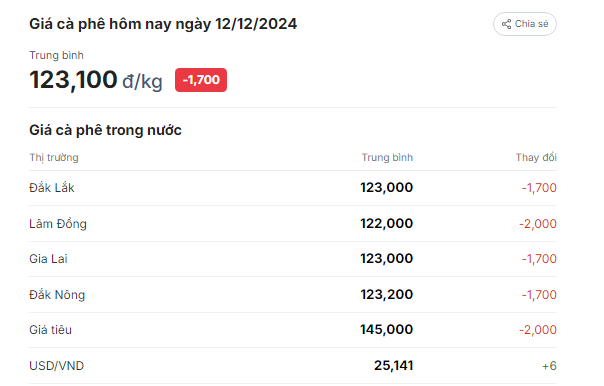Viewport: 604px width, 386px height.
Task: Open the Giá tiêu row
Action: pyautogui.click(x=293, y=330)
